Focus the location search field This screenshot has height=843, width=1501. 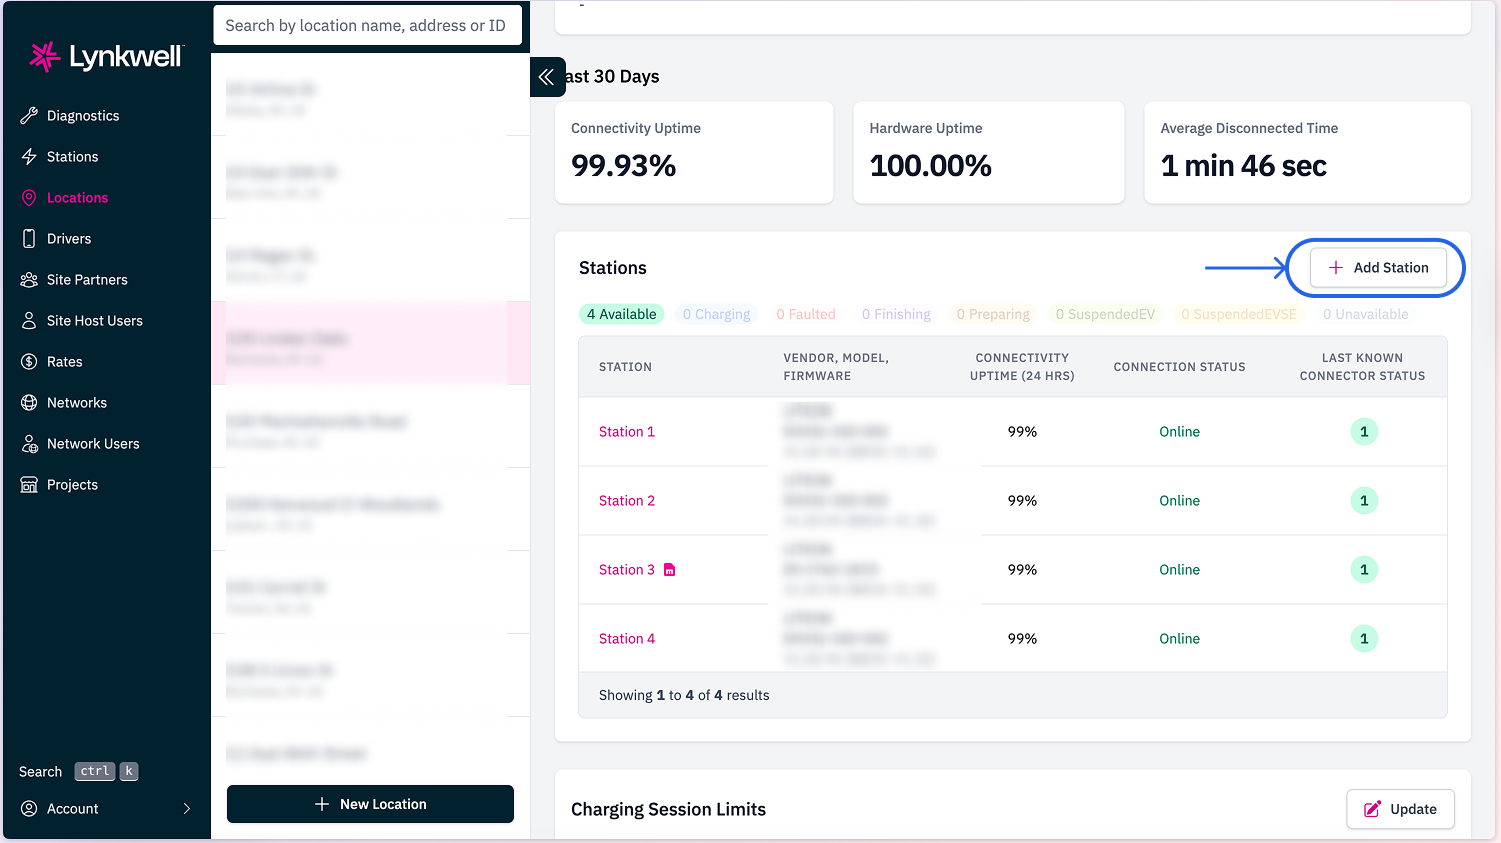point(367,26)
